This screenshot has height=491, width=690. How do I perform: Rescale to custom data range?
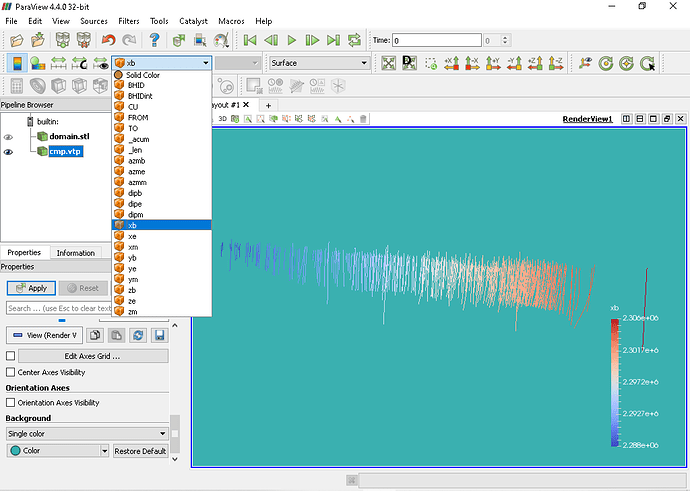pyautogui.click(x=80, y=63)
